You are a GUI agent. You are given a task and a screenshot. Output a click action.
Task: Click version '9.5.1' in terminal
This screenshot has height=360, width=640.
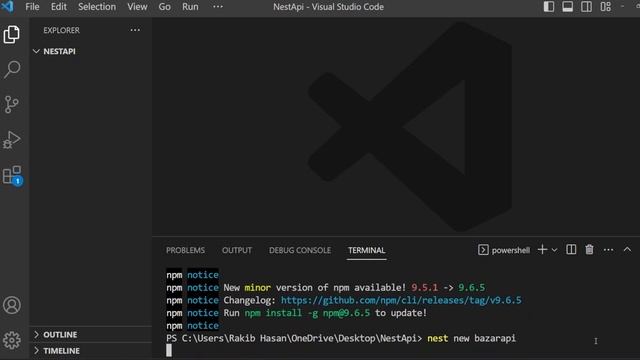pyautogui.click(x=424, y=287)
